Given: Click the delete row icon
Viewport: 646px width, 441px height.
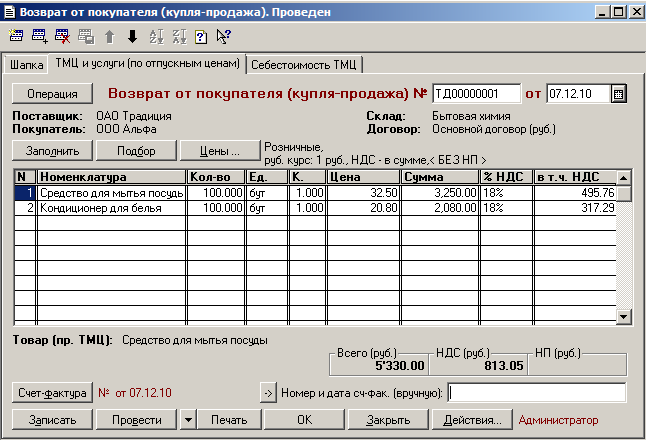Looking at the screenshot, I should (63, 37).
